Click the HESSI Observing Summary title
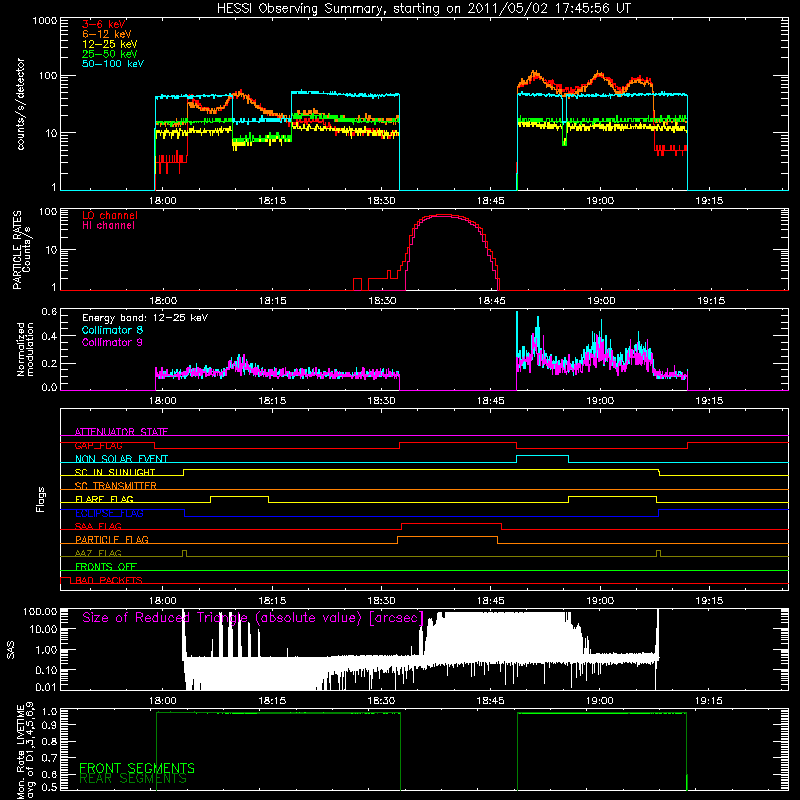 click(424, 9)
